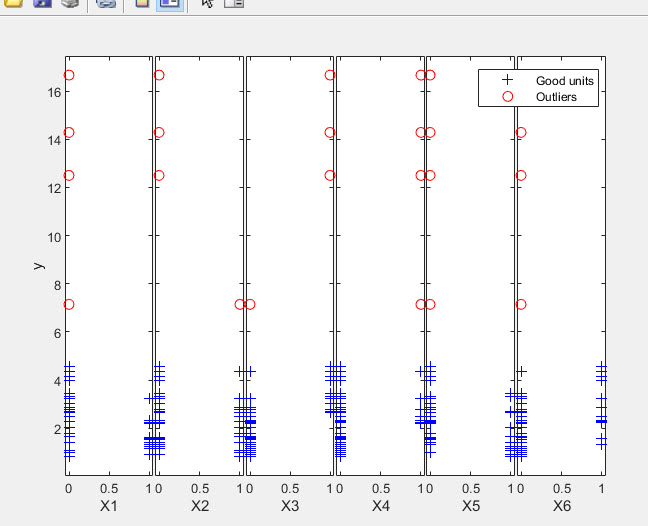This screenshot has width=648, height=526.
Task: Click the rotated y axis label
Action: point(38,265)
